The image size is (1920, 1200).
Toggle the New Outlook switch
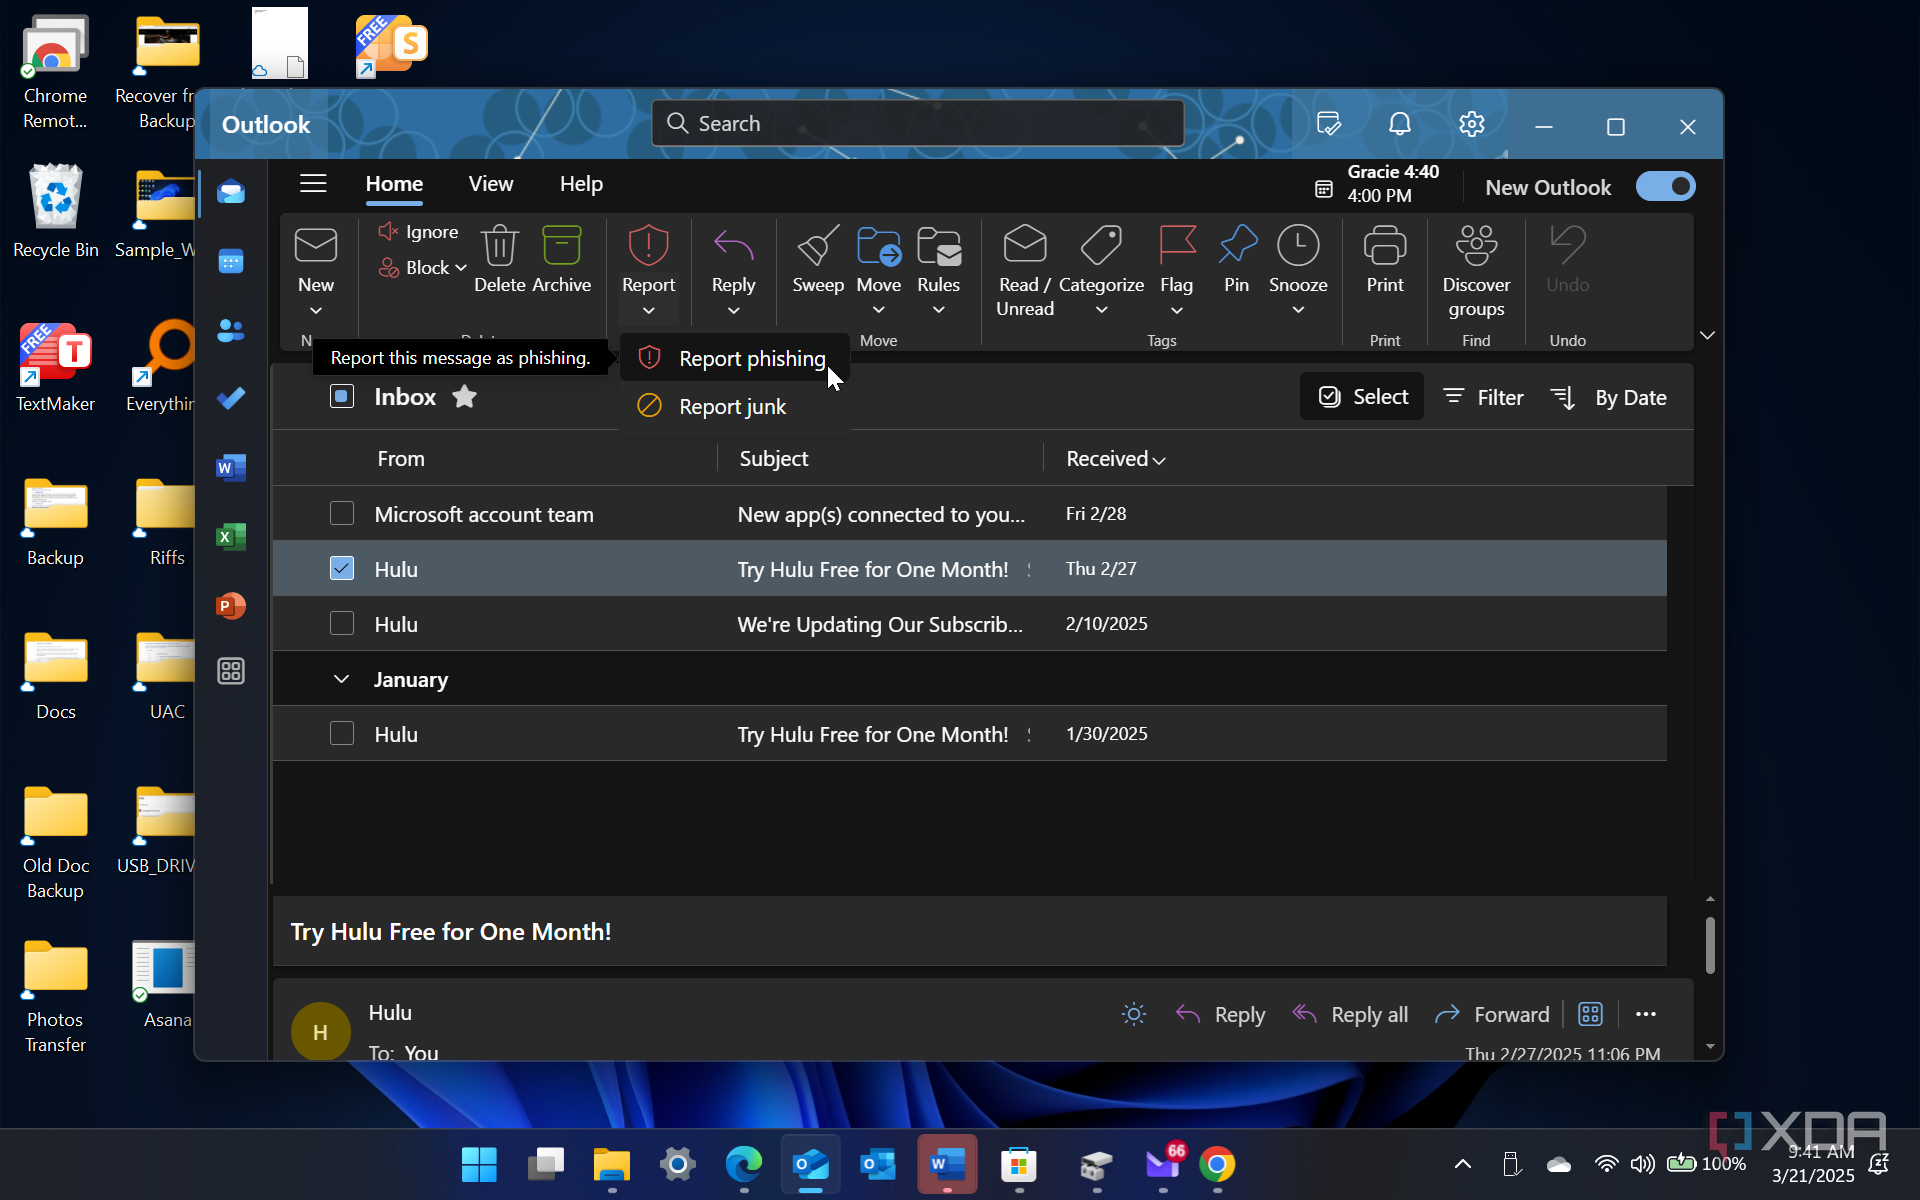tap(1665, 187)
